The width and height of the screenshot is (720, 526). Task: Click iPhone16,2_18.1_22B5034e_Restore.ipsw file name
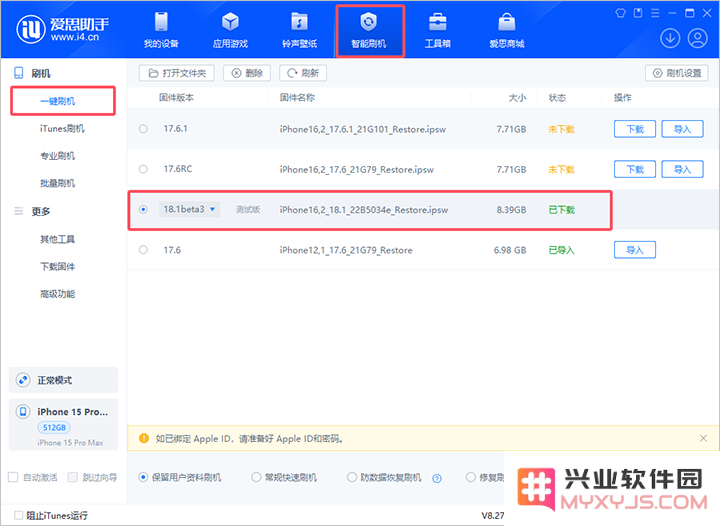coord(364,210)
